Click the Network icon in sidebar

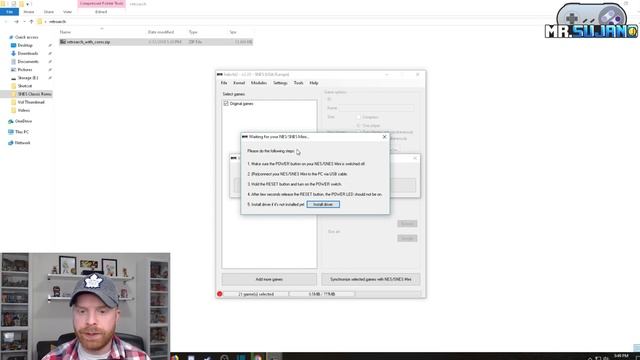click(11, 143)
